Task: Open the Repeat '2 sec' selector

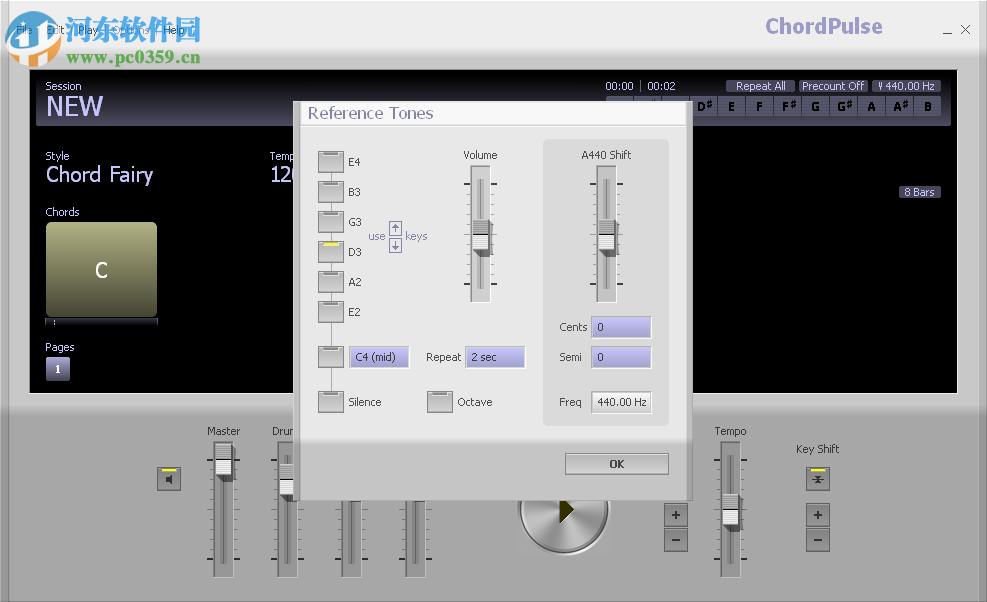Action: (494, 356)
